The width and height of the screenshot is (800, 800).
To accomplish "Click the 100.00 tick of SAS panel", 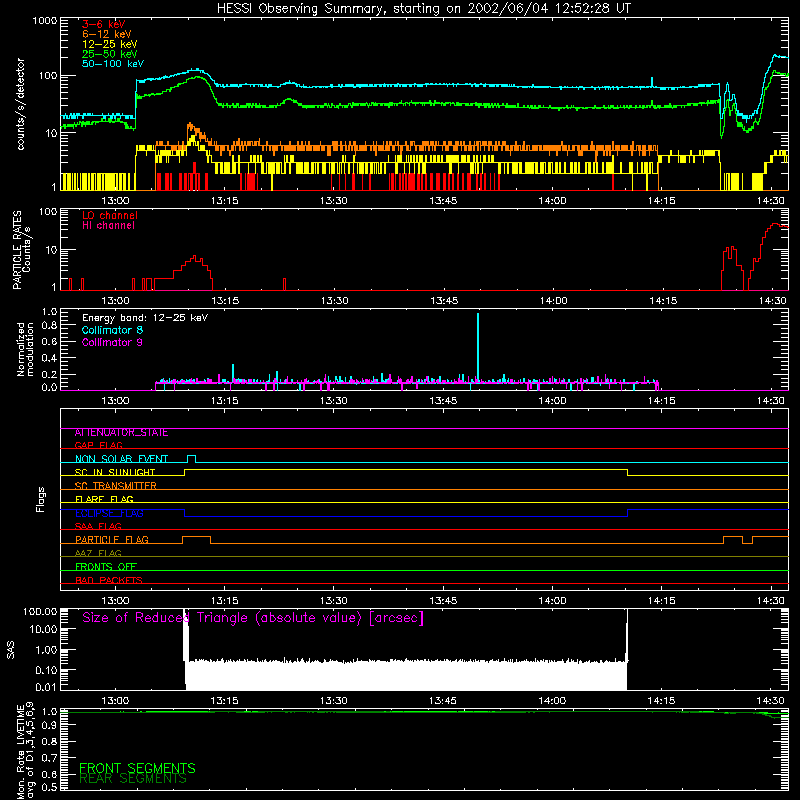I will coord(40,612).
